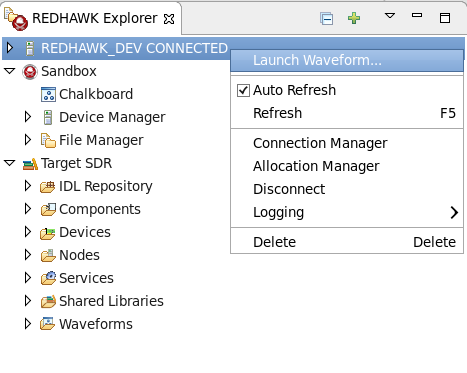Select the Nodes label
This screenshot has height=373, width=467.
(x=79, y=255)
